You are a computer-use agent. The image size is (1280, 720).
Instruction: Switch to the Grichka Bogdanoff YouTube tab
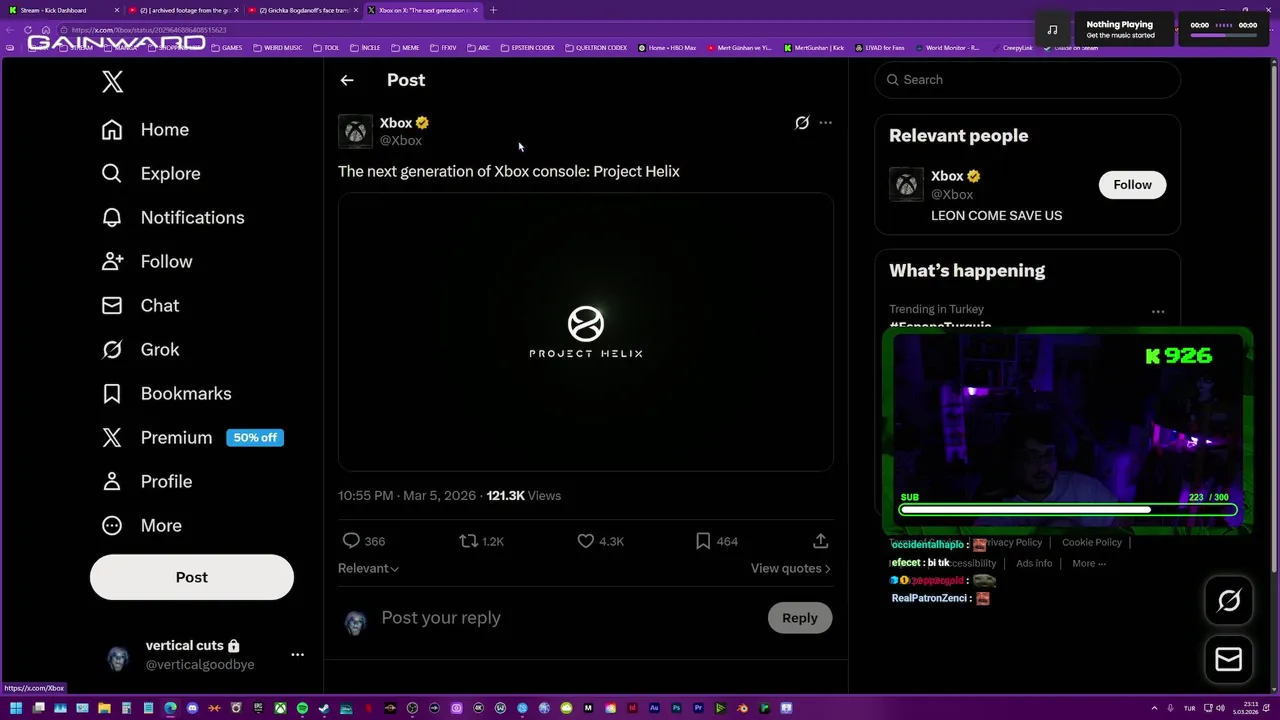click(302, 10)
